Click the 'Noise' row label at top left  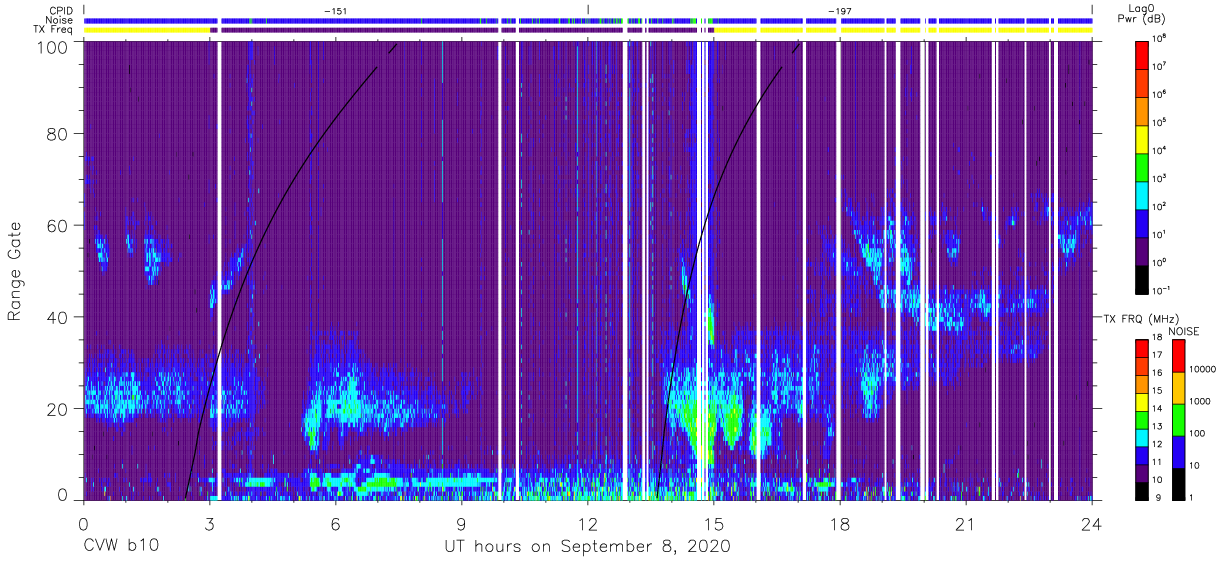point(58,20)
